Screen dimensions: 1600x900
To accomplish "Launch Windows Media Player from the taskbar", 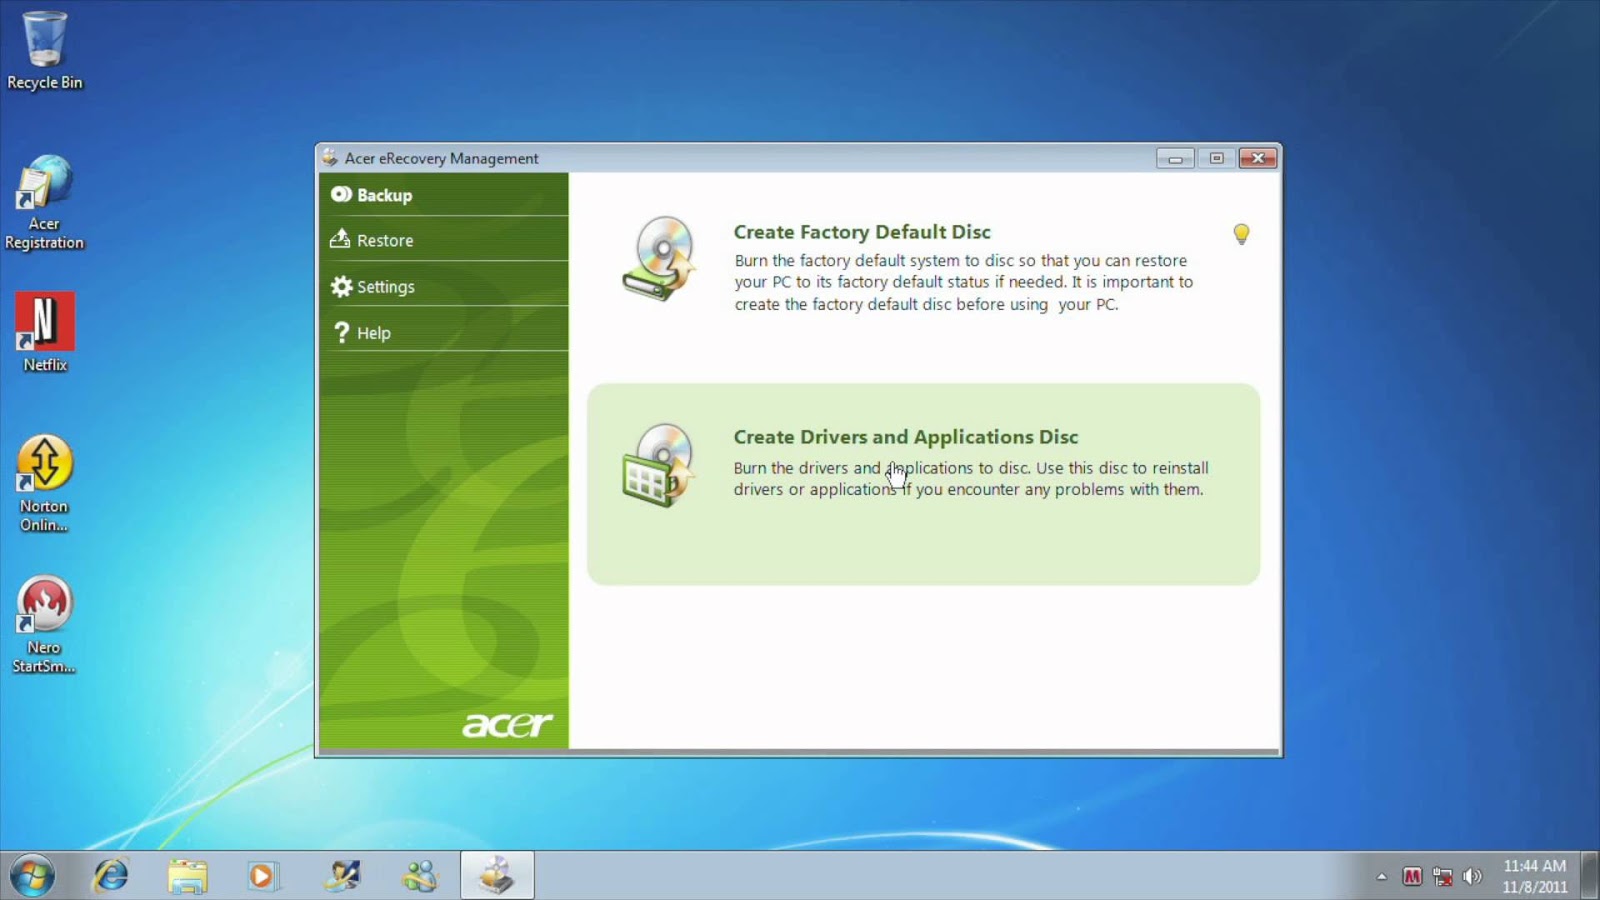I will pos(261,876).
